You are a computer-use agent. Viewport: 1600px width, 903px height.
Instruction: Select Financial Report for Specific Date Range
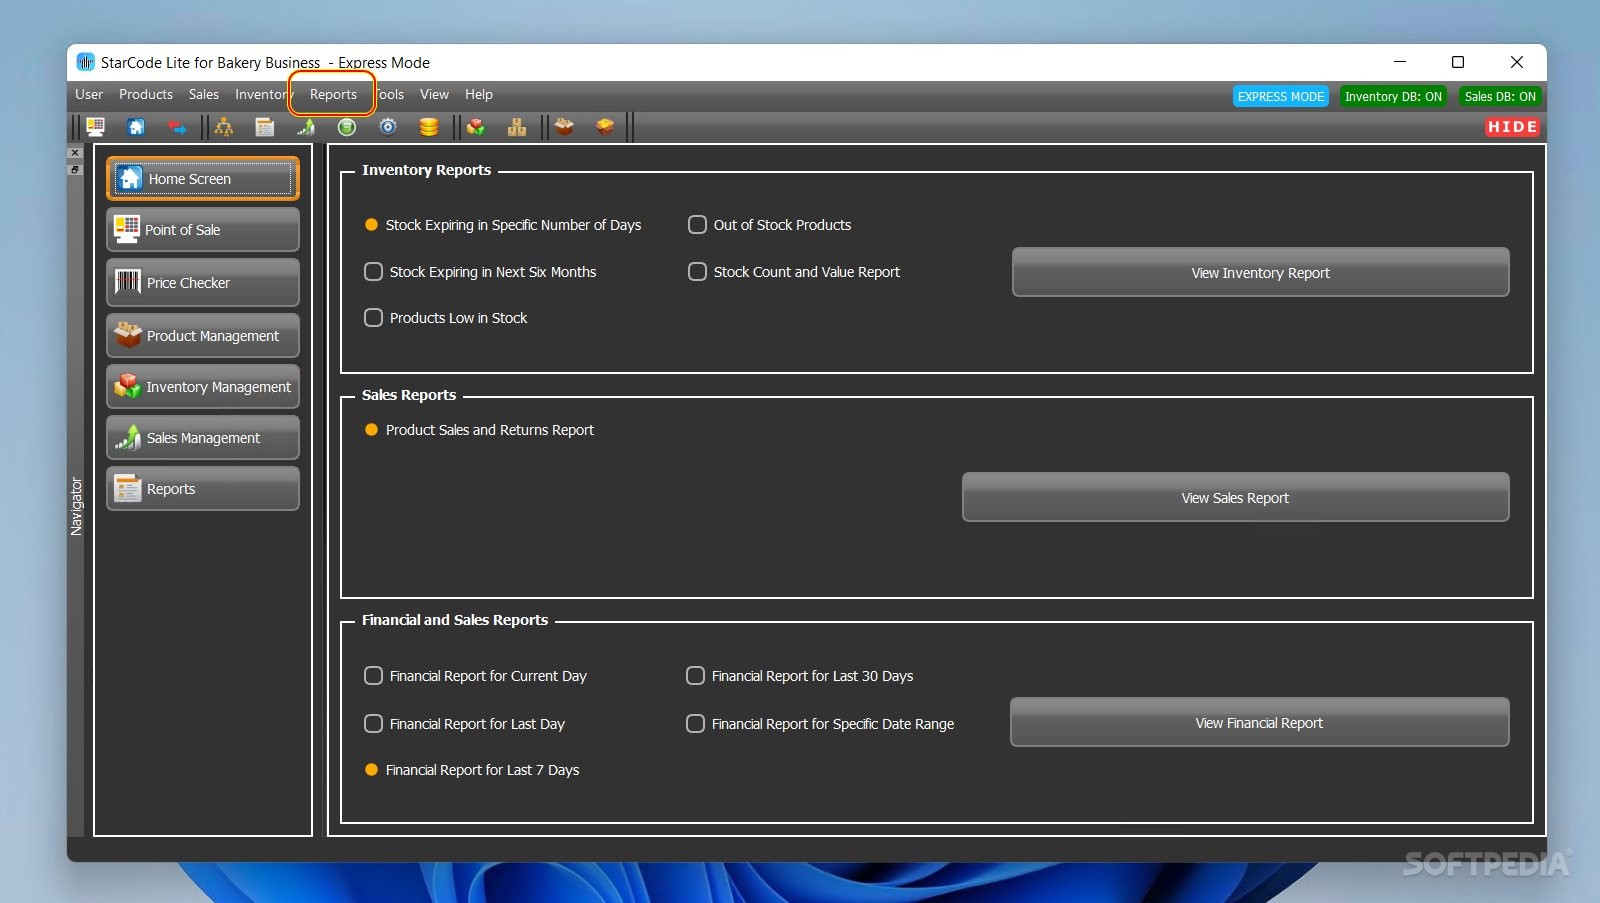point(820,724)
